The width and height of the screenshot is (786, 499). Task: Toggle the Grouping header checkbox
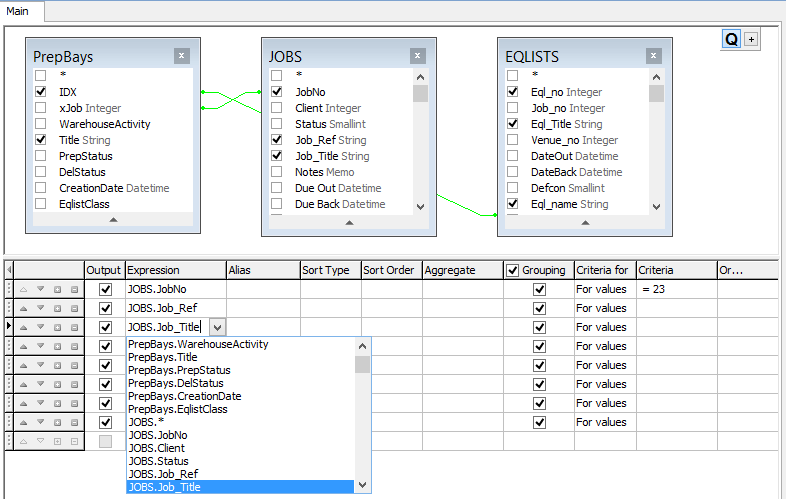click(513, 270)
